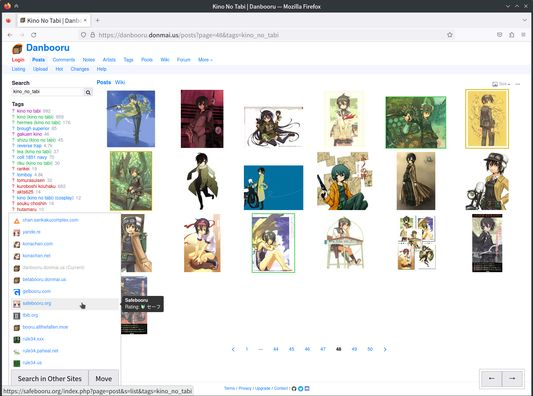Open the Posts navigation item
This screenshot has height=396, width=533.
[x=38, y=59]
